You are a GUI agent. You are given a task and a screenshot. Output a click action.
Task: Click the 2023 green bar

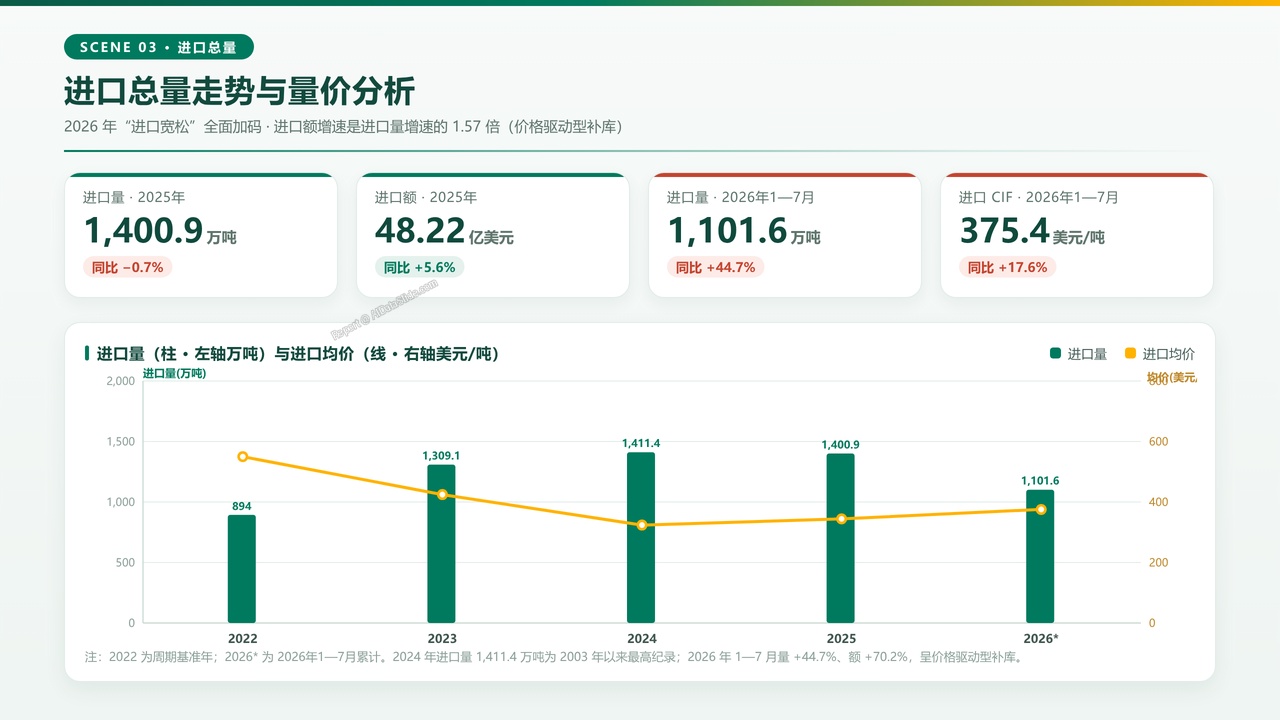coord(441,544)
